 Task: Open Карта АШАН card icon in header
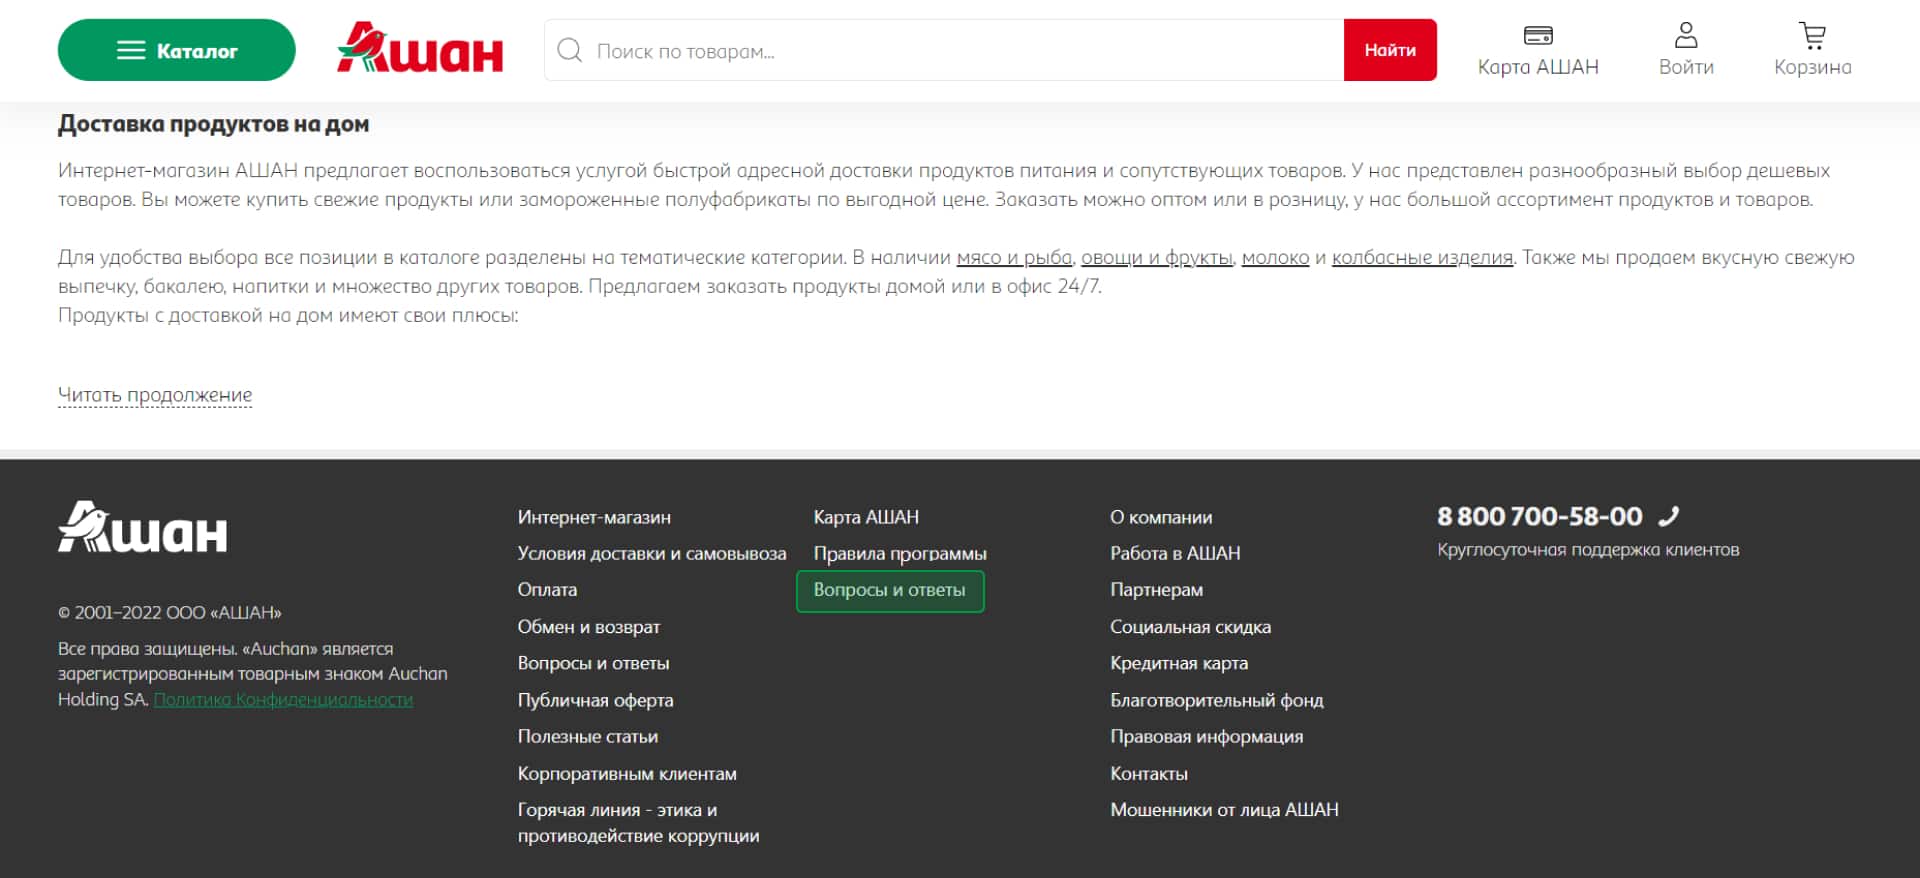click(x=1538, y=36)
